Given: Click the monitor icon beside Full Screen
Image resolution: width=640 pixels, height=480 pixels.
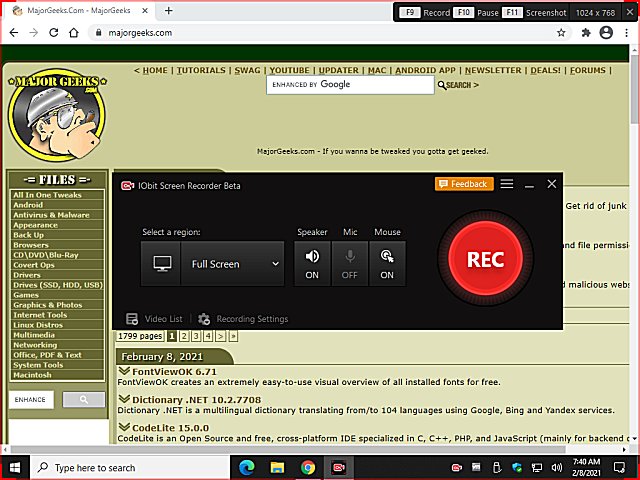Looking at the screenshot, I should click(x=161, y=264).
